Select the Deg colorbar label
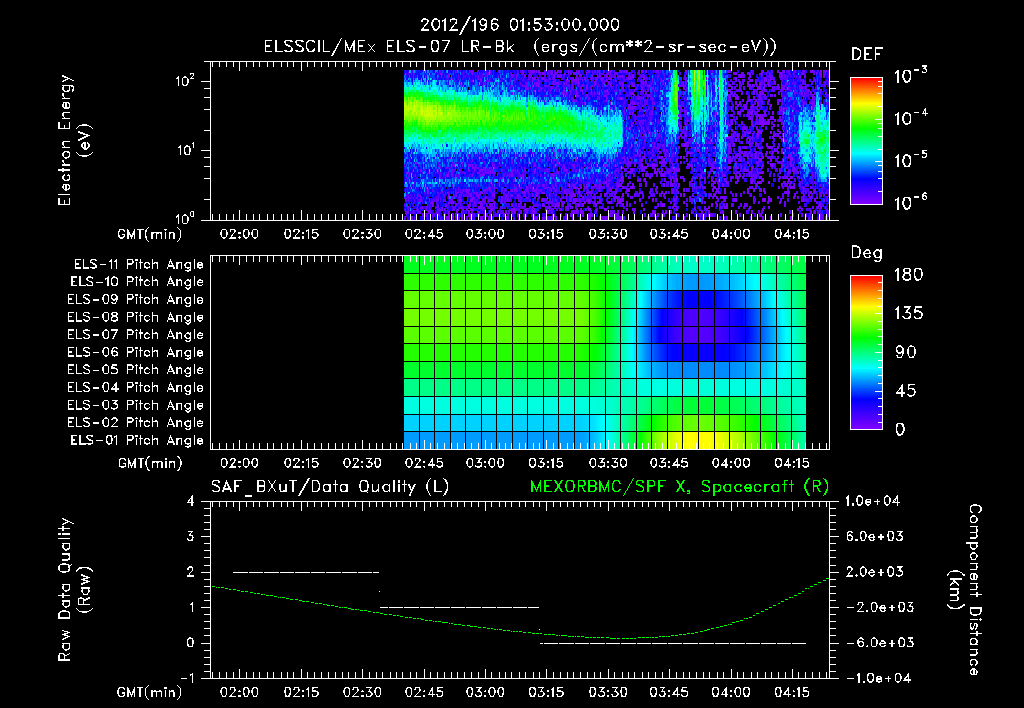The image size is (1024, 708). pyautogui.click(x=867, y=253)
